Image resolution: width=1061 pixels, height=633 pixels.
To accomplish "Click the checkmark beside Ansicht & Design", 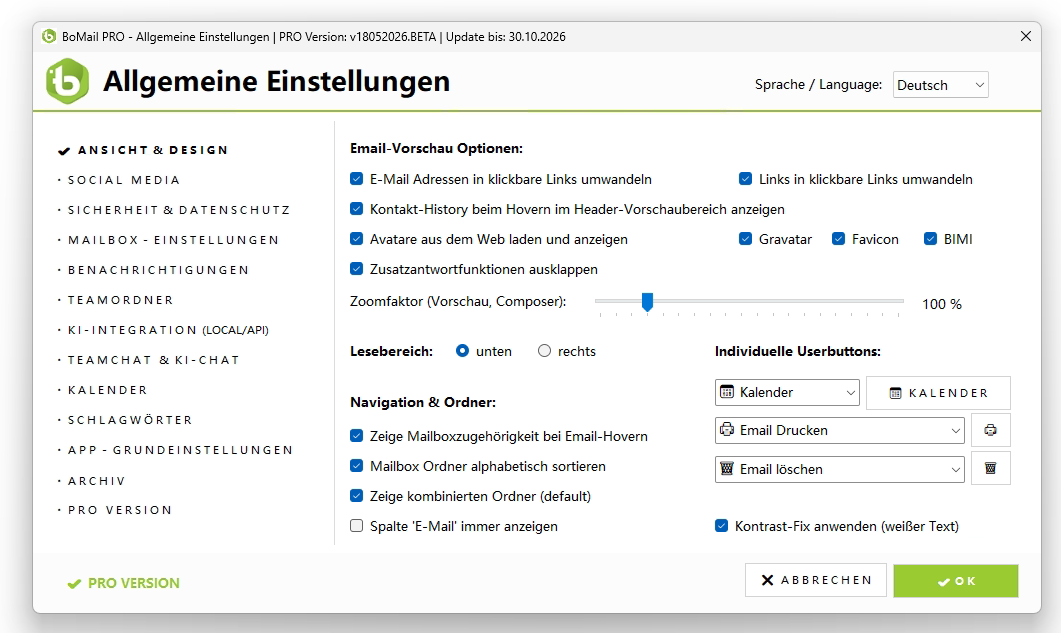I will pyautogui.click(x=64, y=151).
